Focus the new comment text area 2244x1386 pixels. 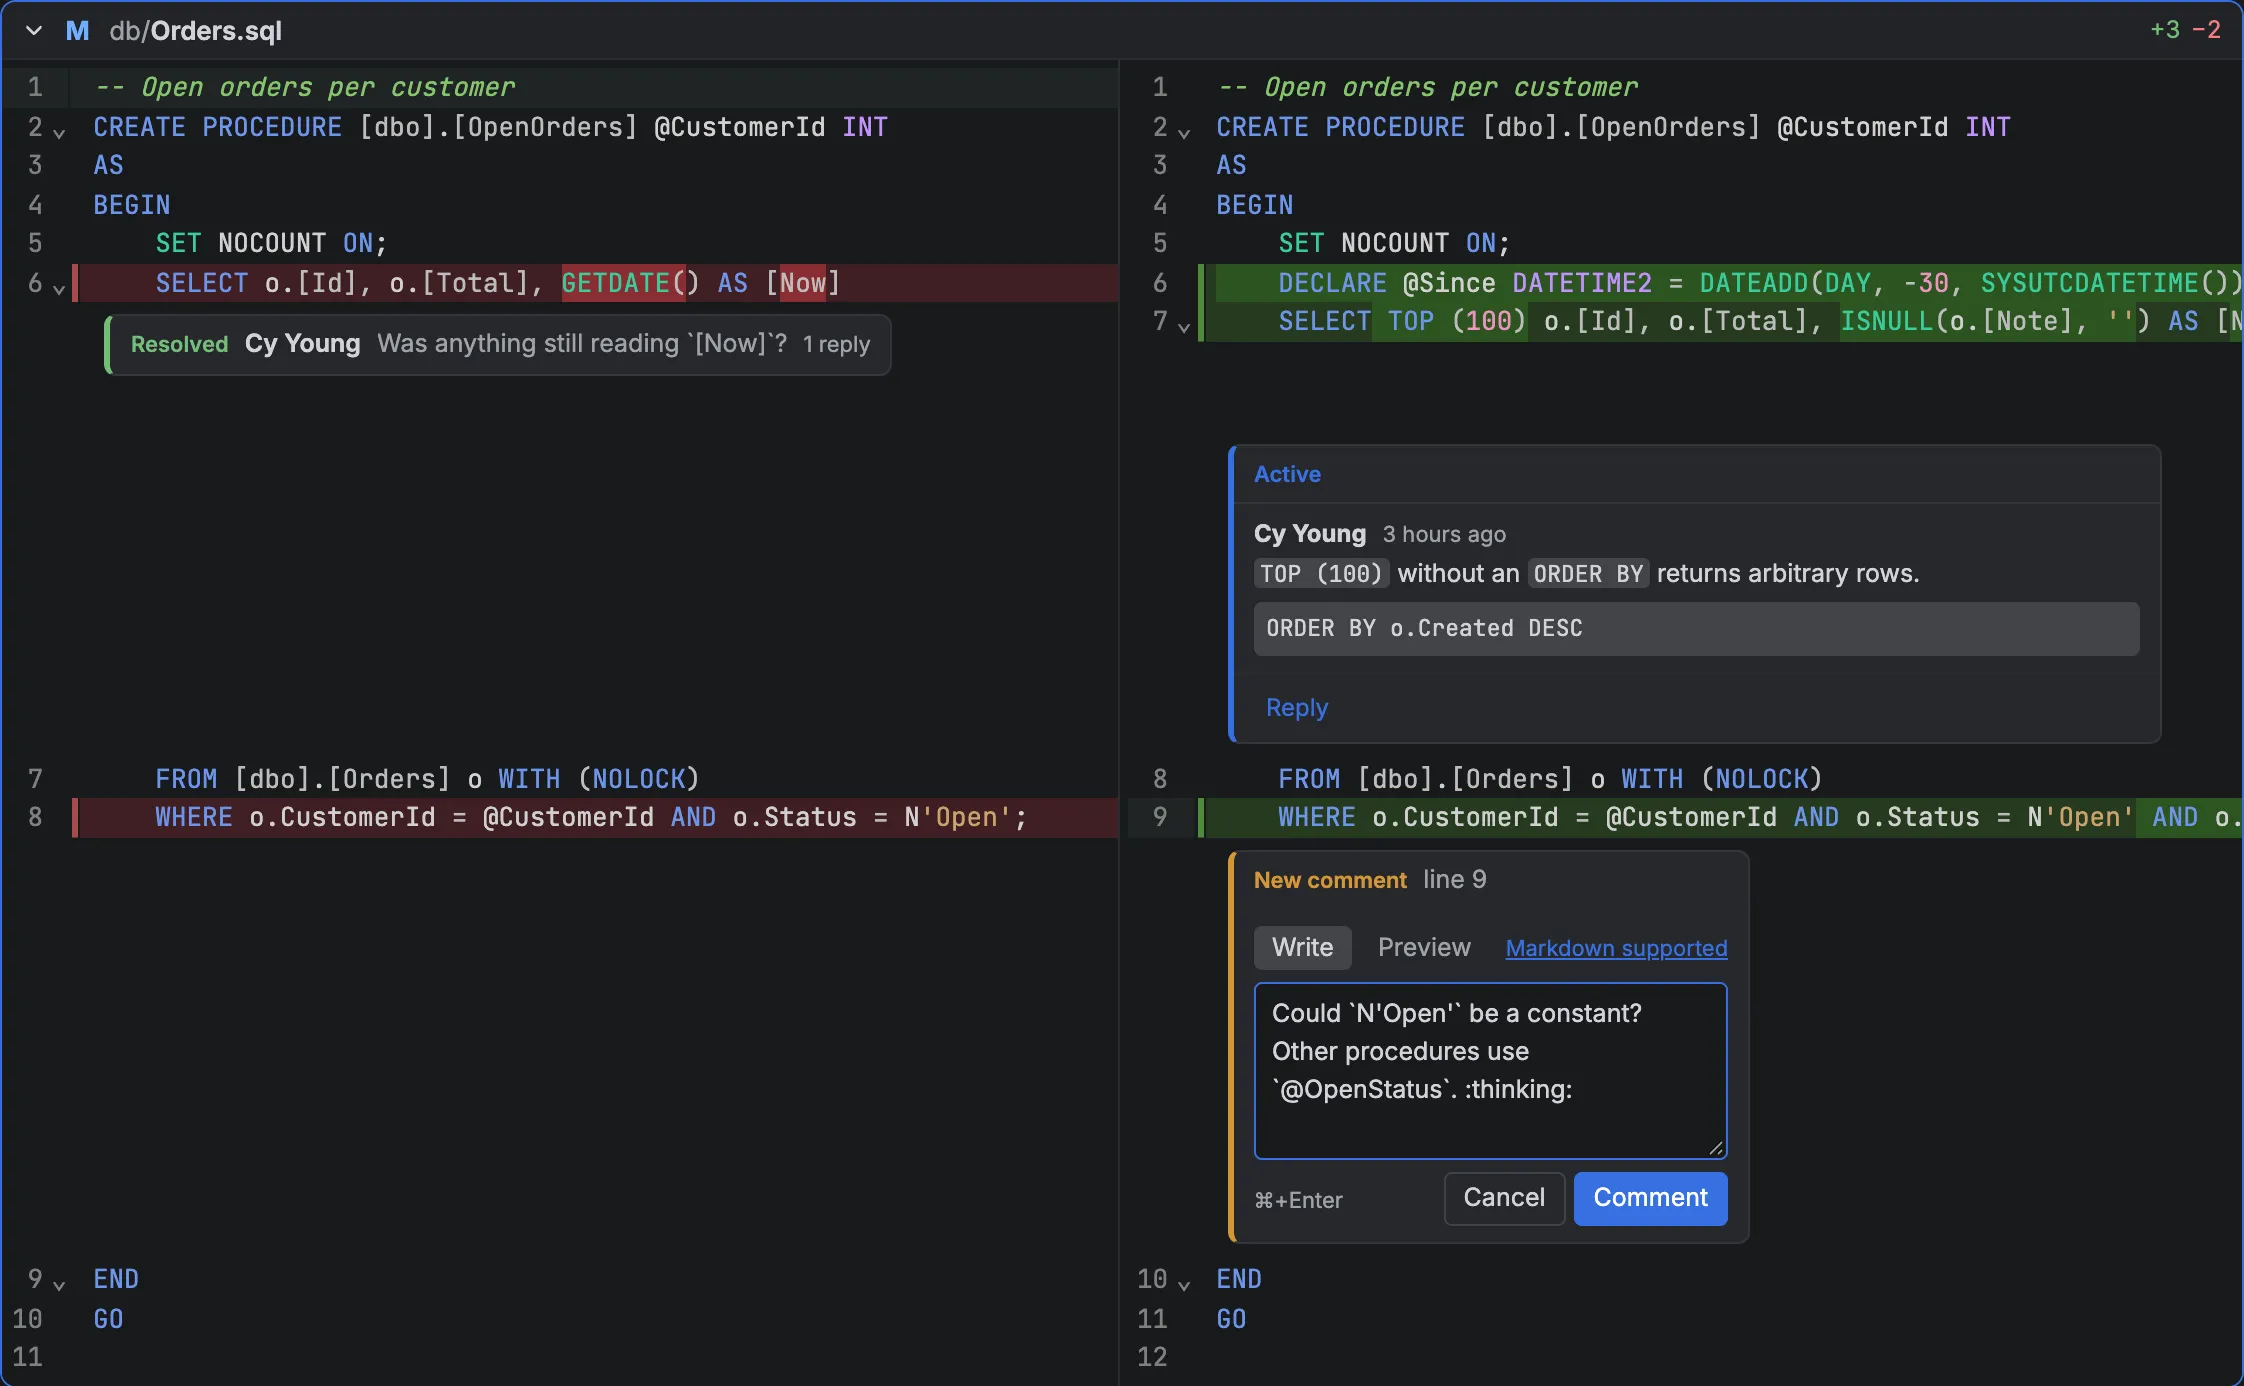pyautogui.click(x=1490, y=1070)
